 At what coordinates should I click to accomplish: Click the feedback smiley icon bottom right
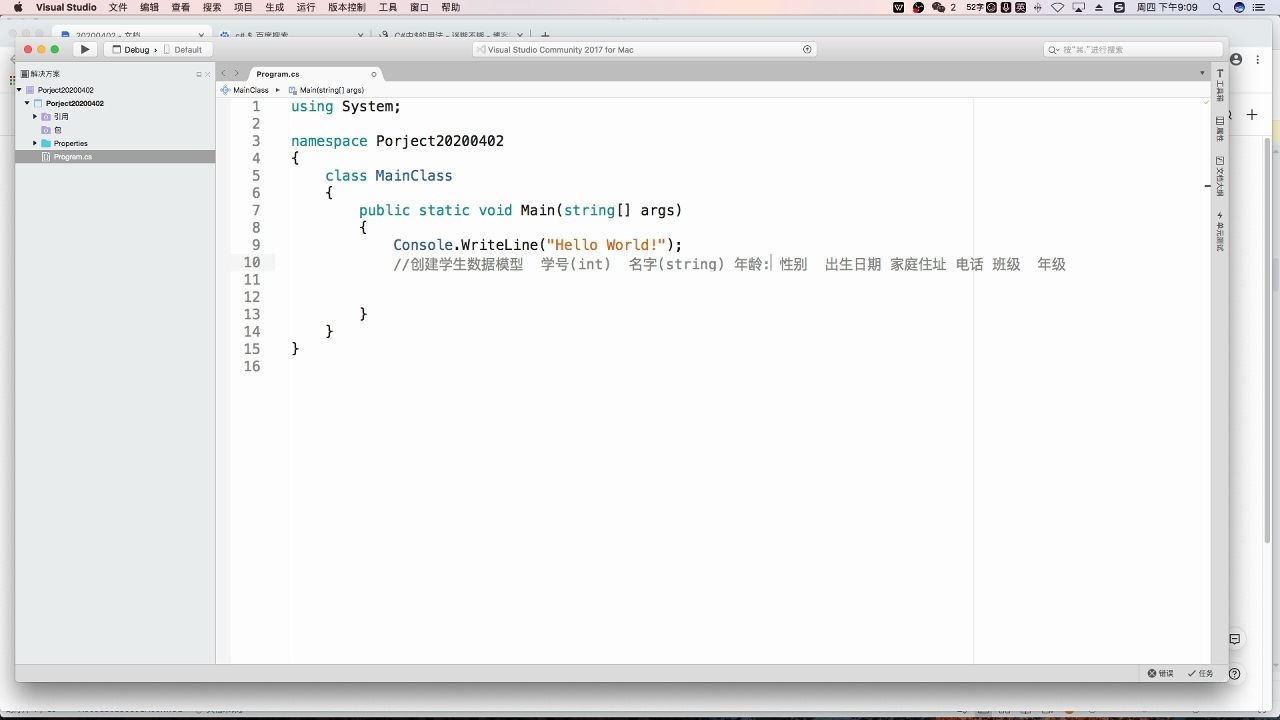tap(1234, 638)
